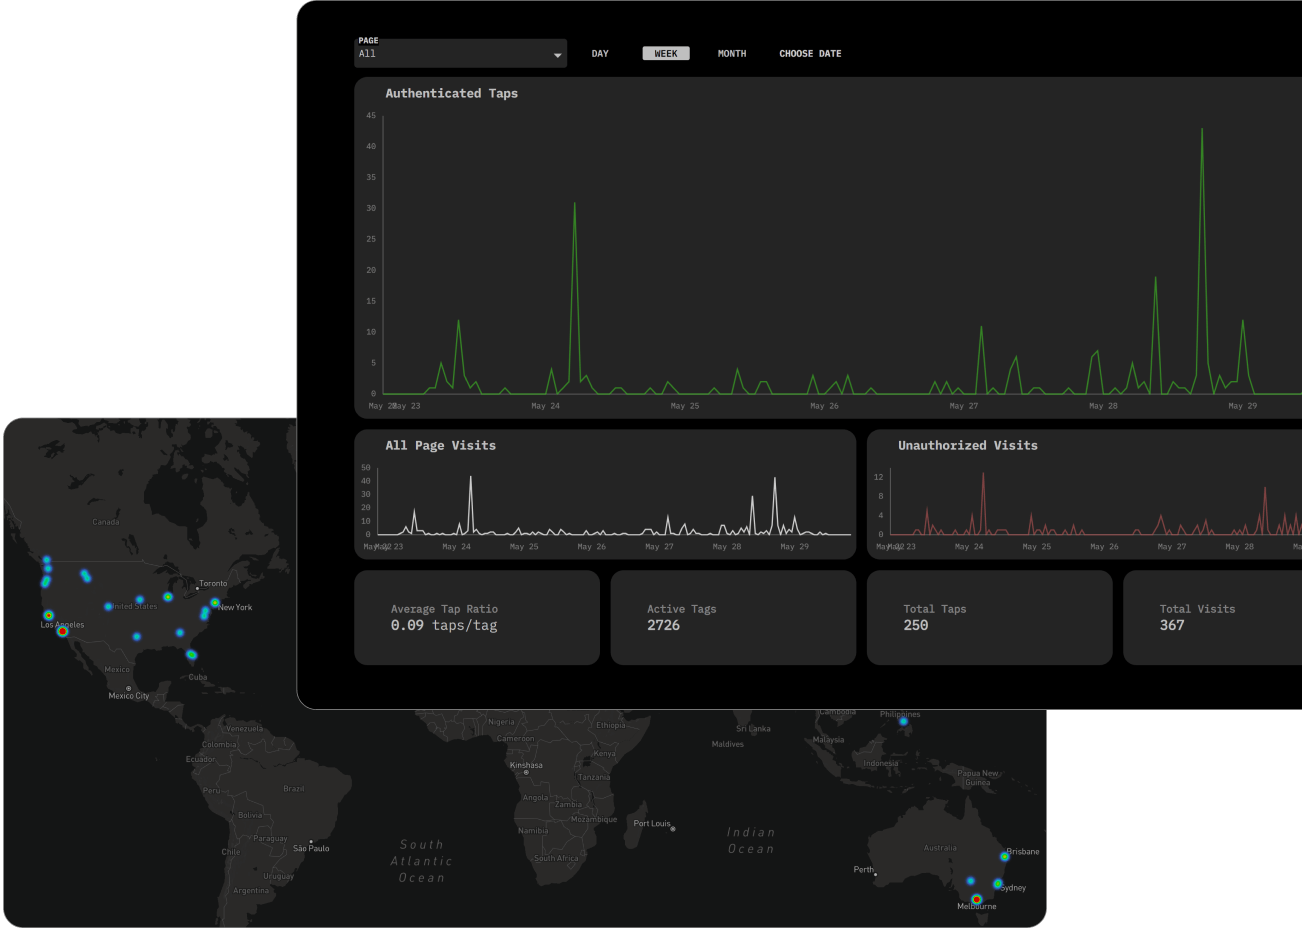This screenshot has width=1302, height=928.
Task: Click the red heat spot near Los Angeles
Action: click(x=62, y=631)
